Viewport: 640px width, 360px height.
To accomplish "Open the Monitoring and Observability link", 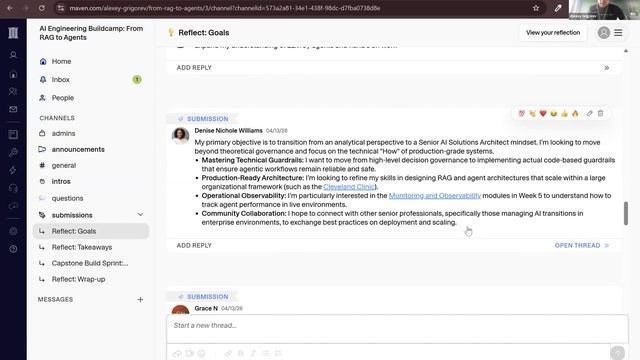I will tap(435, 196).
